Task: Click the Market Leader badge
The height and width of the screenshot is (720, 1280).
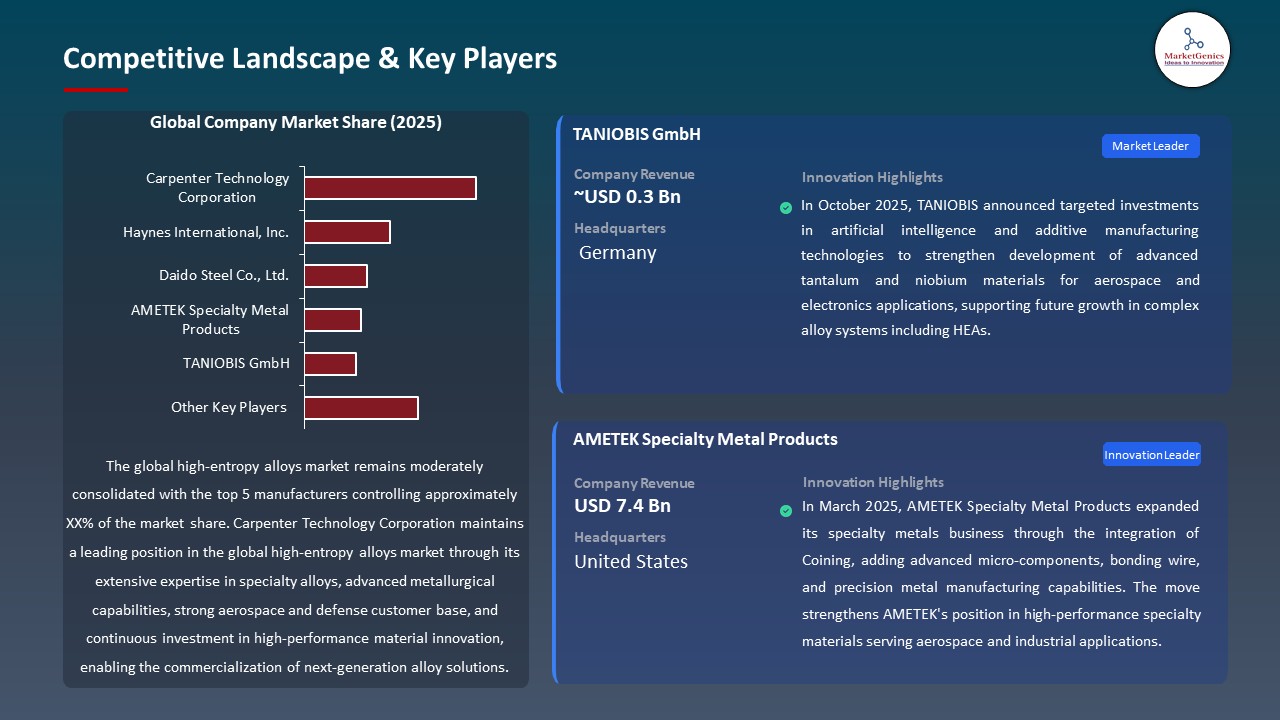Action: 1150,146
